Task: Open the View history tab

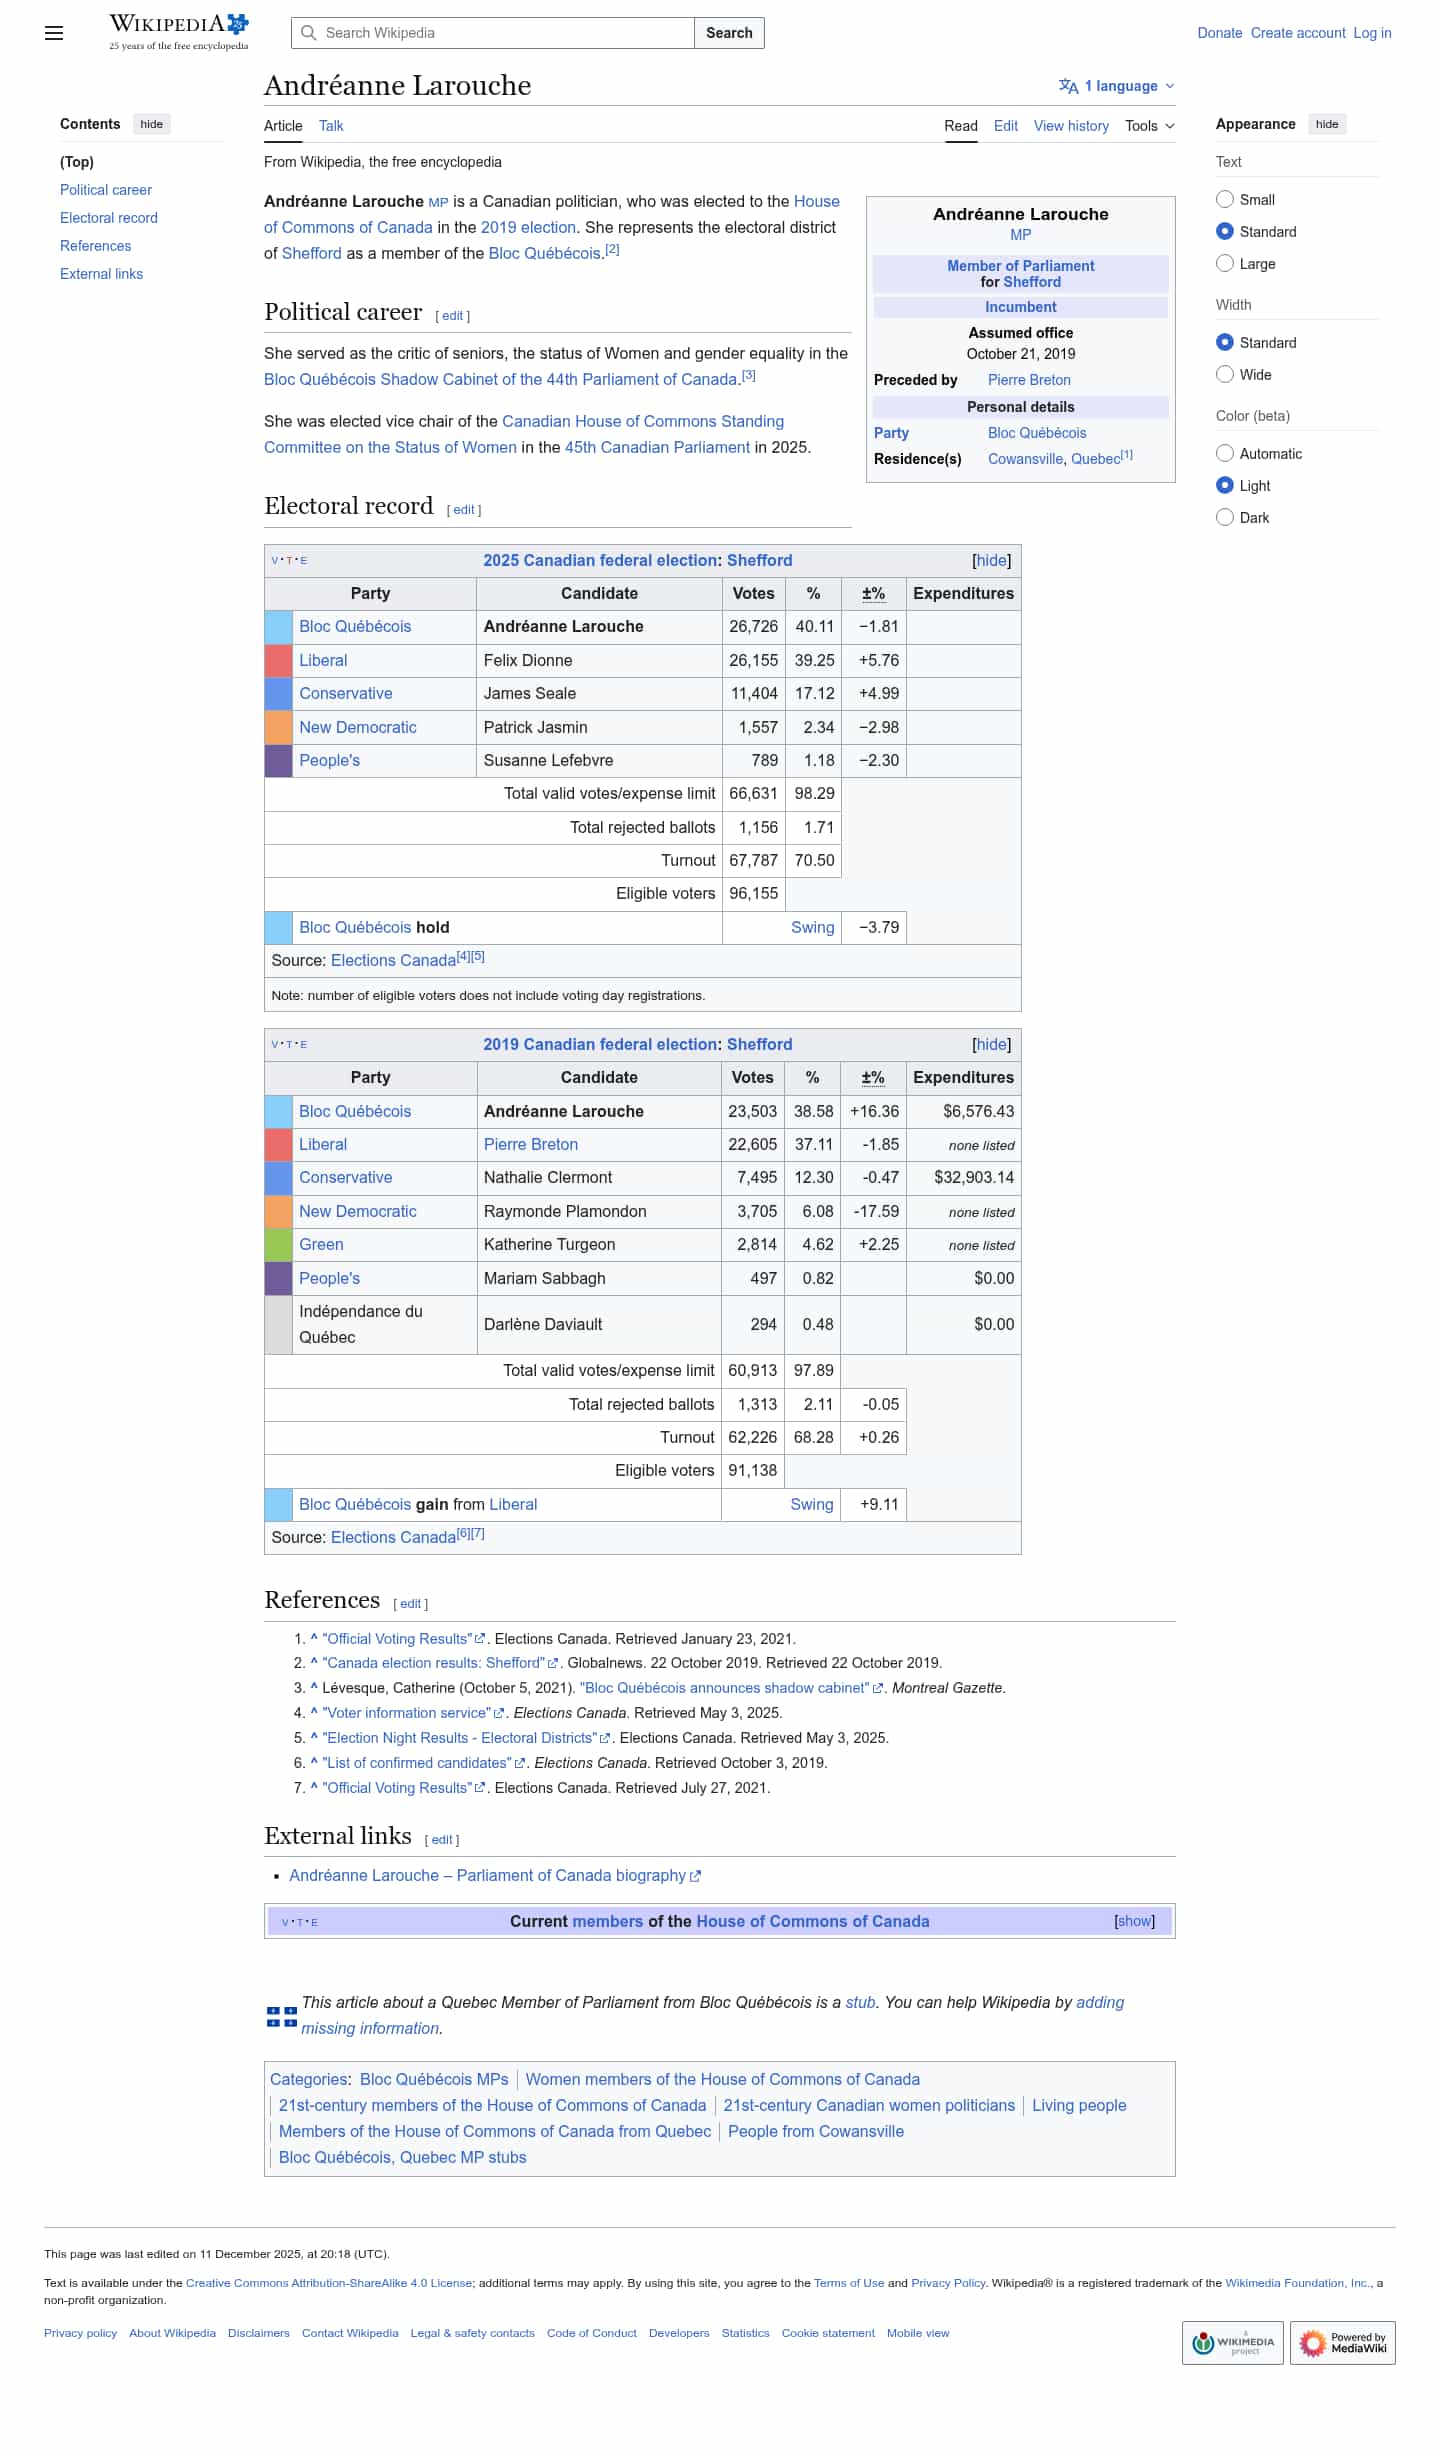Action: click(1071, 126)
